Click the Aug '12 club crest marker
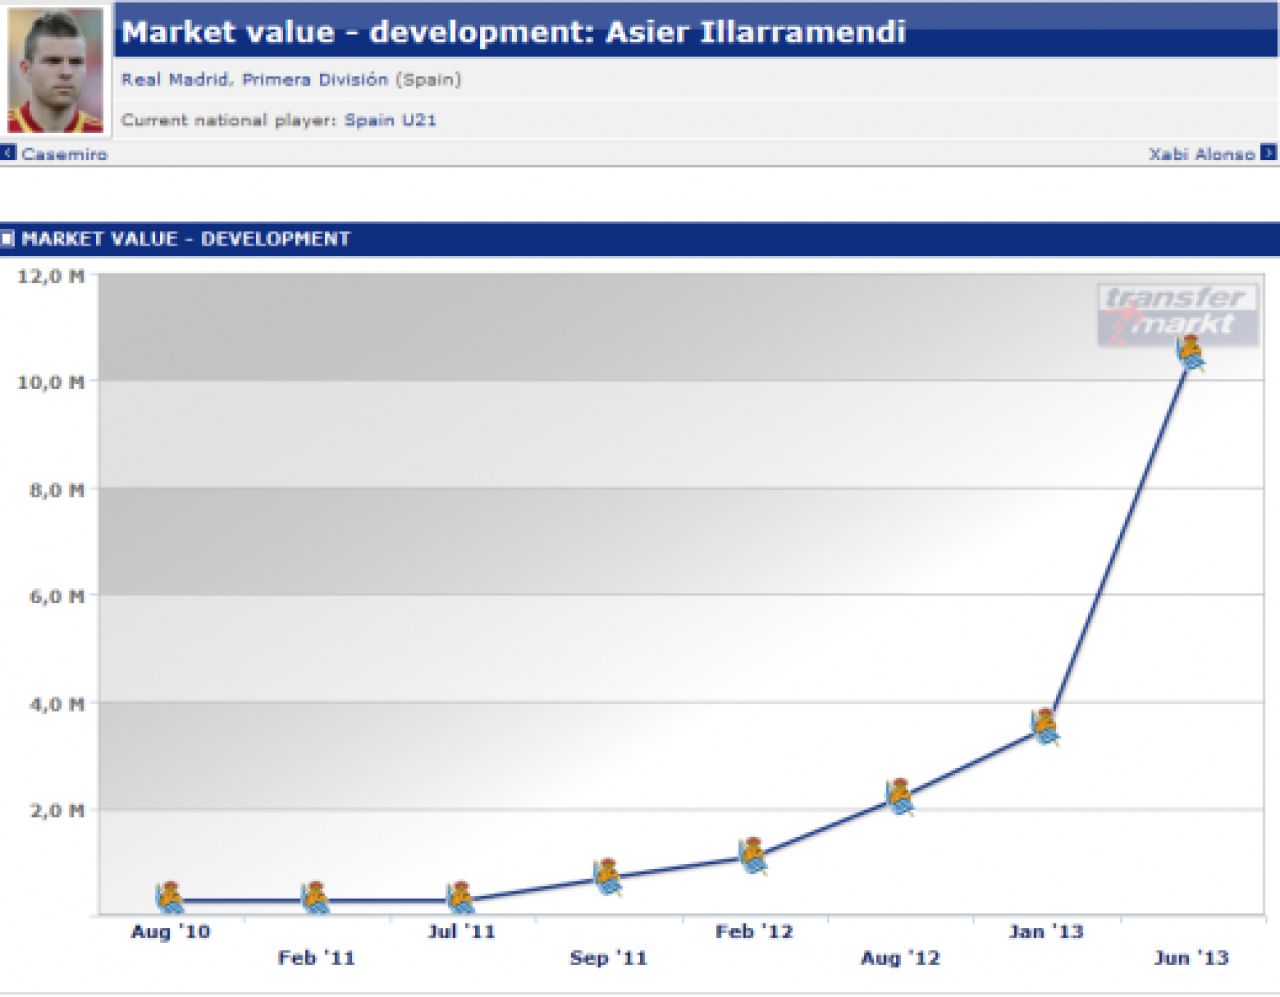Image resolution: width=1280 pixels, height=997 pixels. [x=900, y=797]
